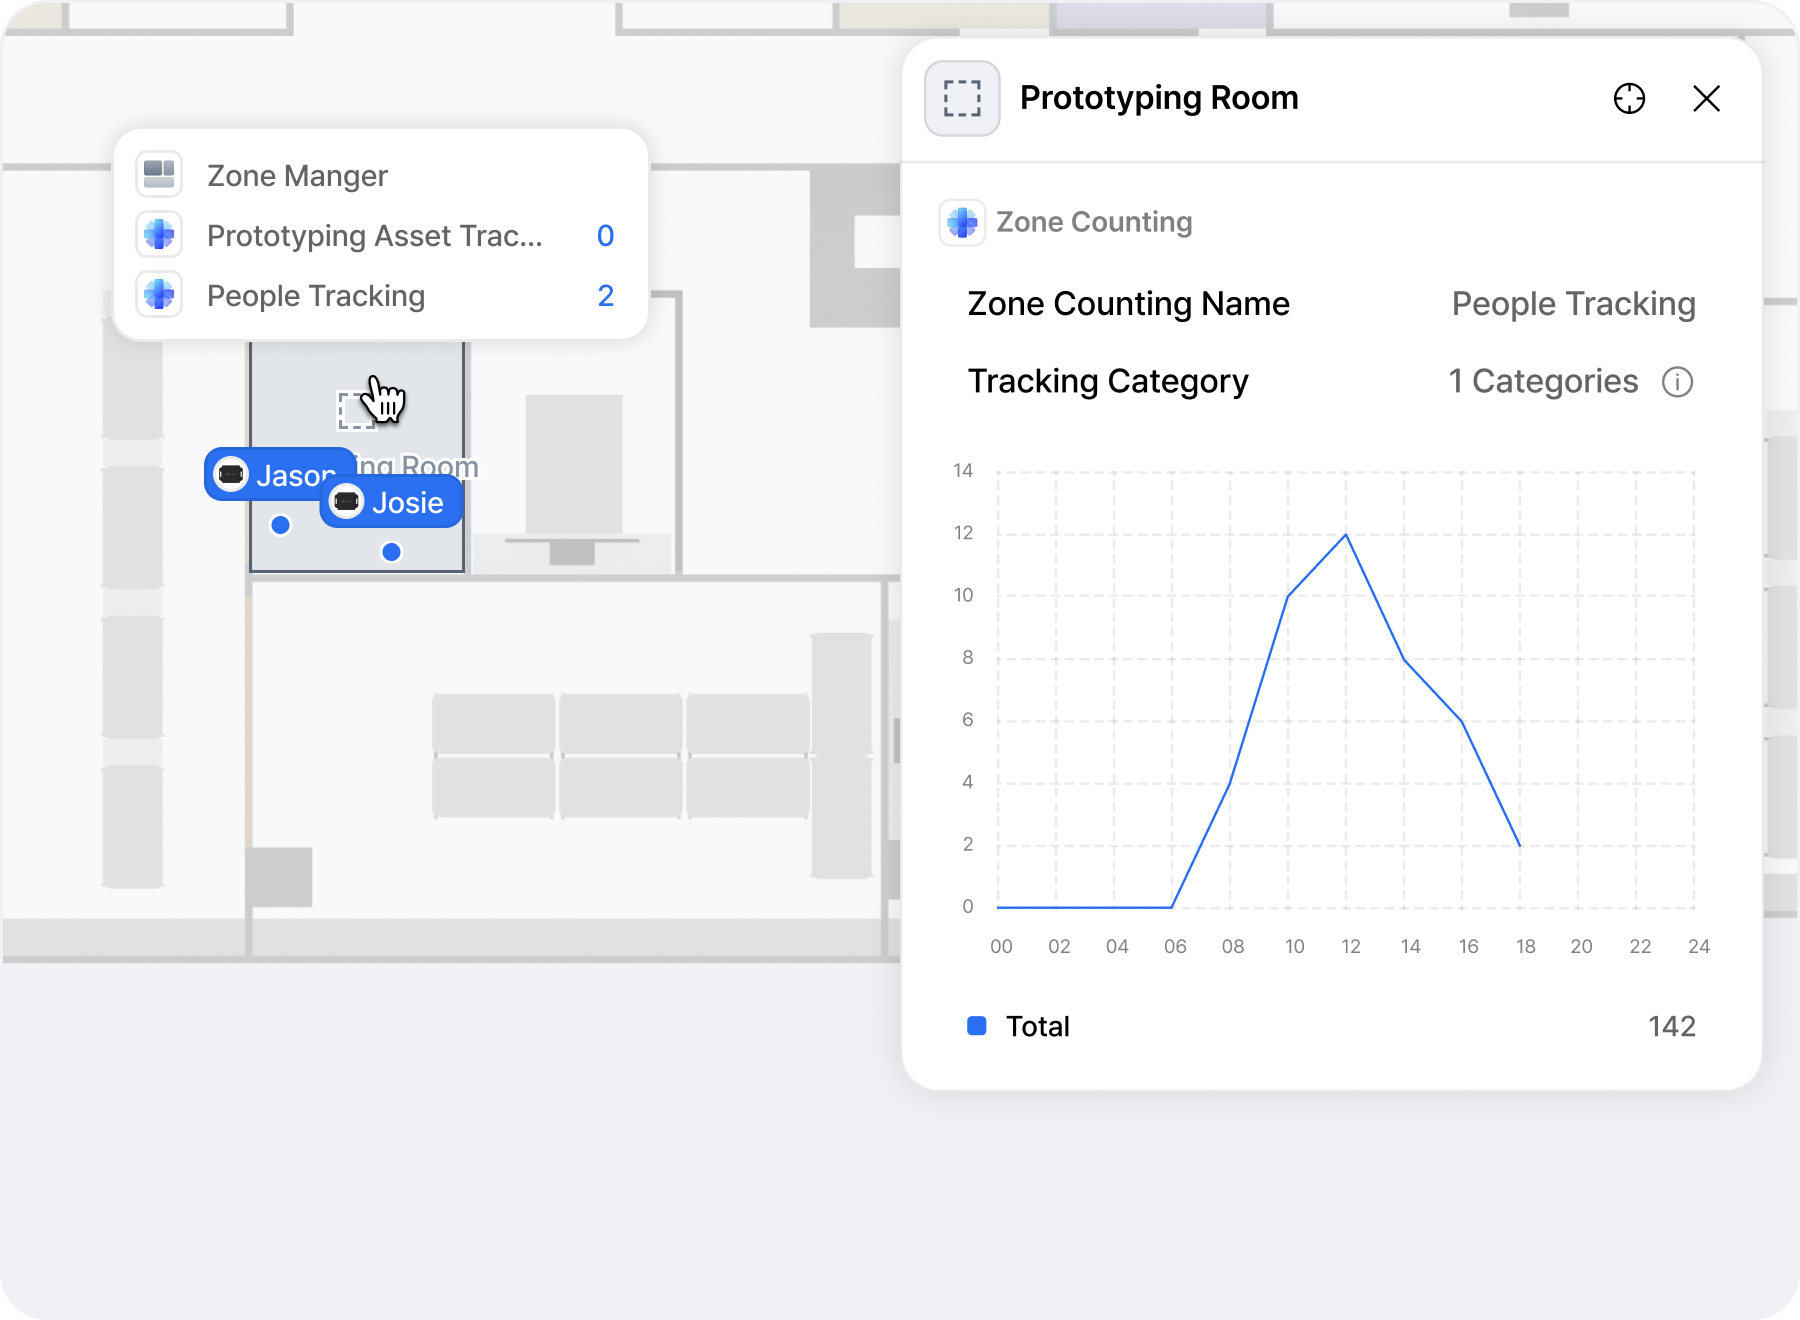Click the Prototyping Asset Tracking icon
The image size is (1800, 1320).
pos(159,235)
